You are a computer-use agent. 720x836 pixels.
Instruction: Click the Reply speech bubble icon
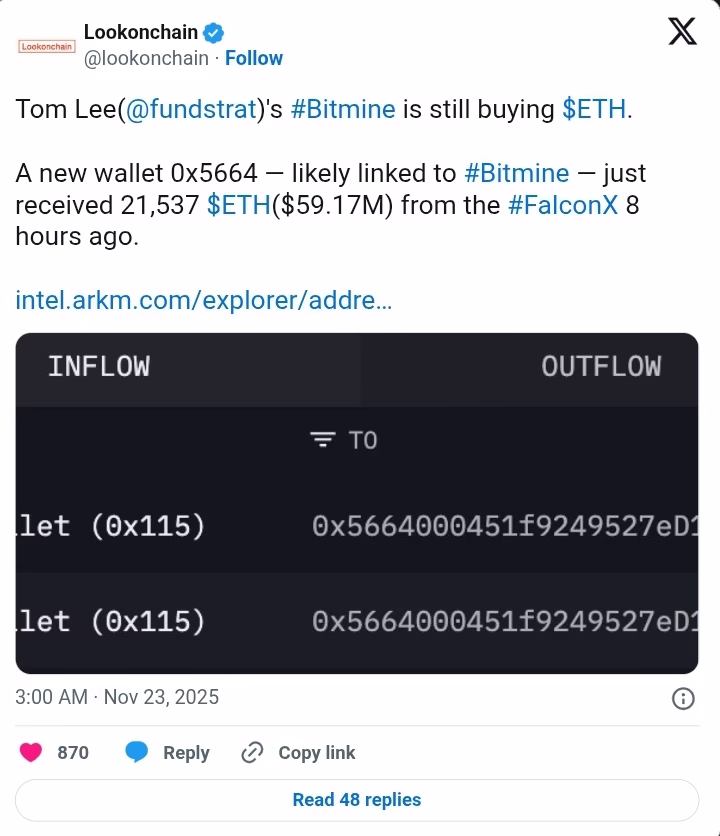(x=137, y=752)
